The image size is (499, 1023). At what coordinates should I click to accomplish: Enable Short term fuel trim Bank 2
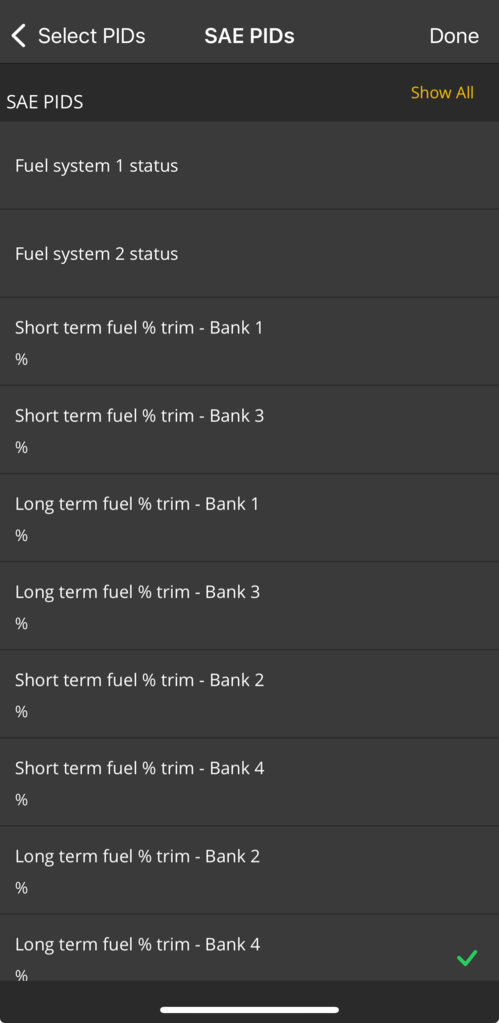tap(249, 694)
